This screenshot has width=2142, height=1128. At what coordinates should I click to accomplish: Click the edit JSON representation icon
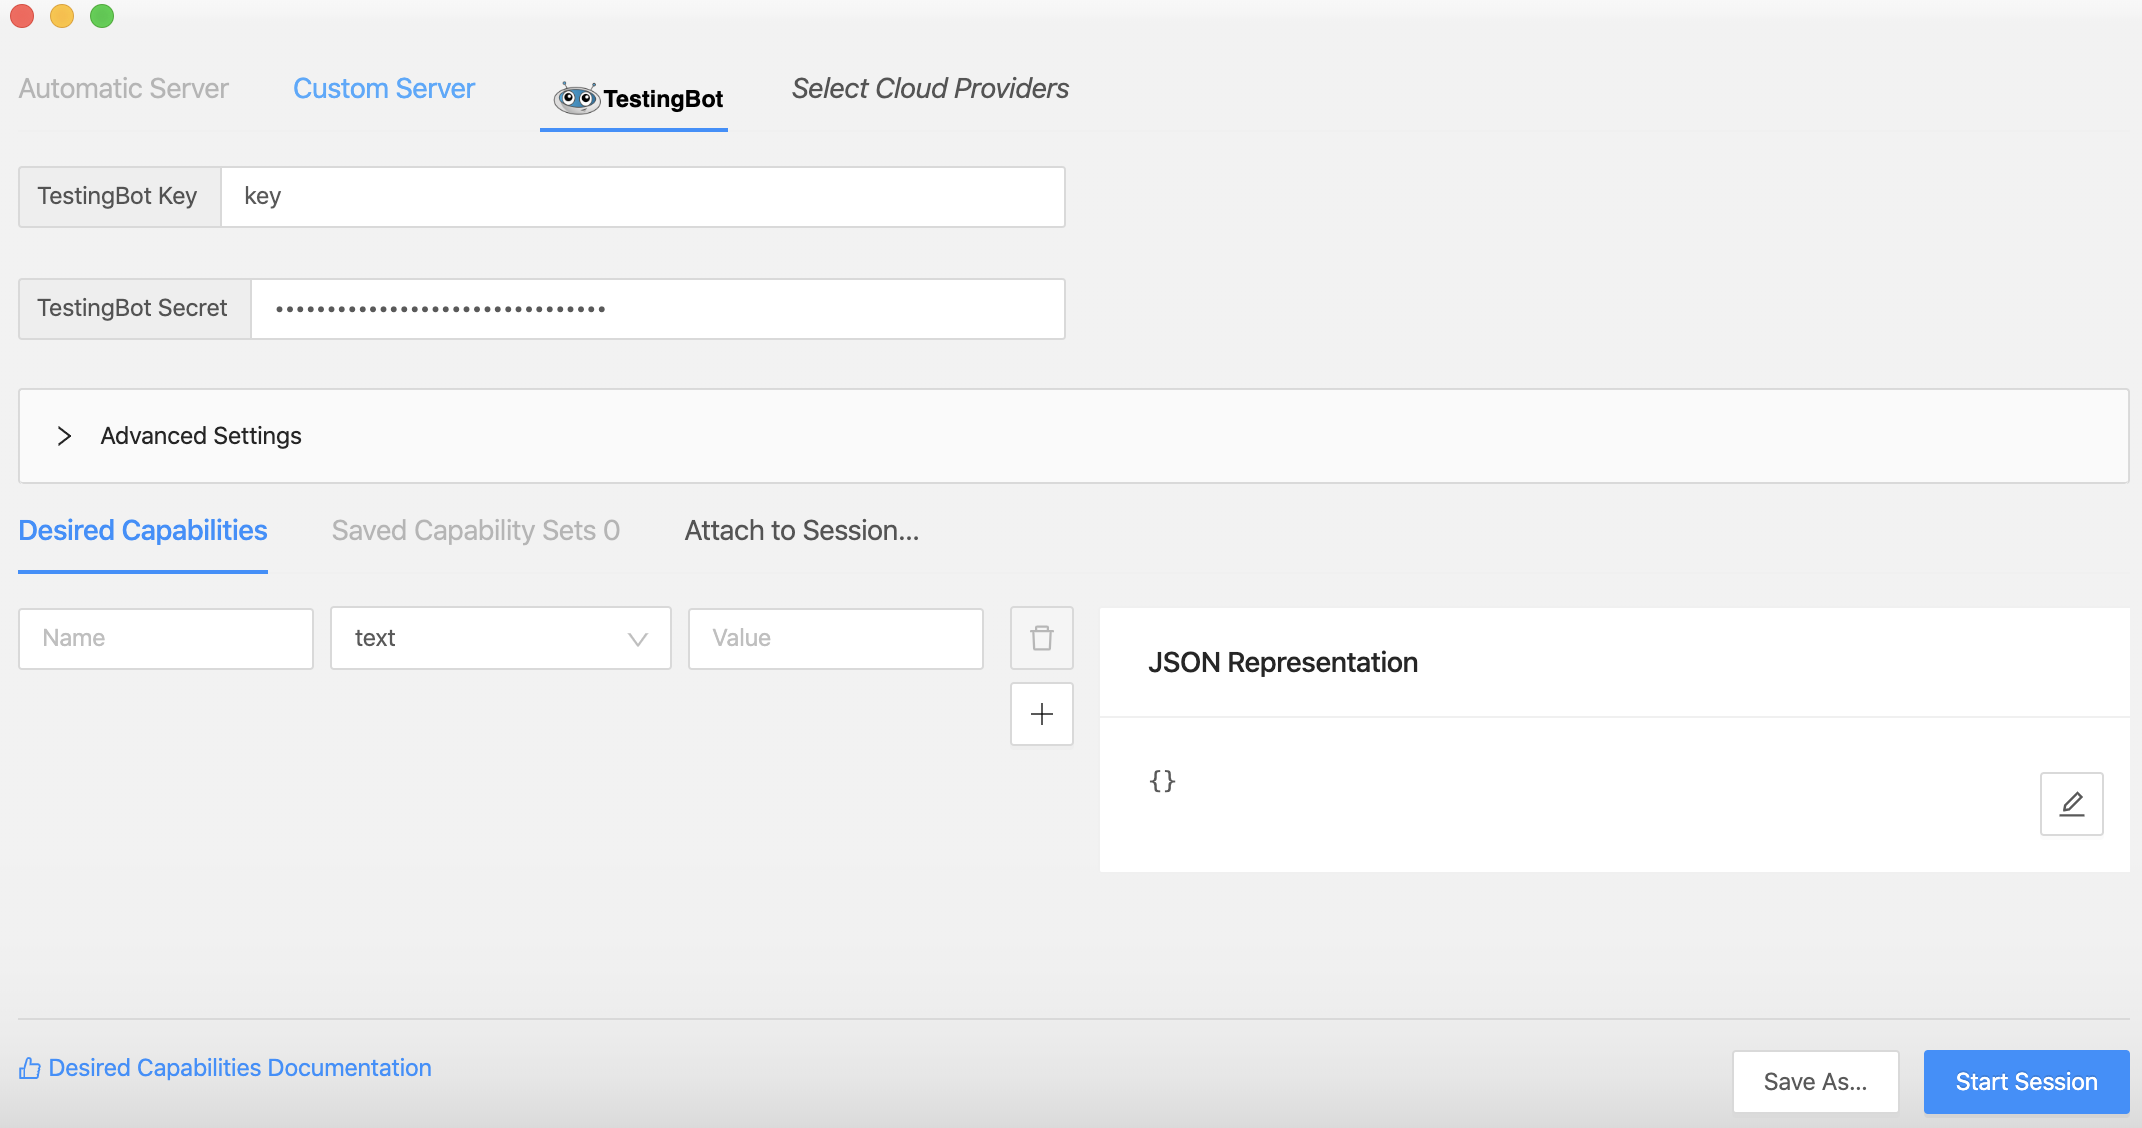coord(2071,805)
